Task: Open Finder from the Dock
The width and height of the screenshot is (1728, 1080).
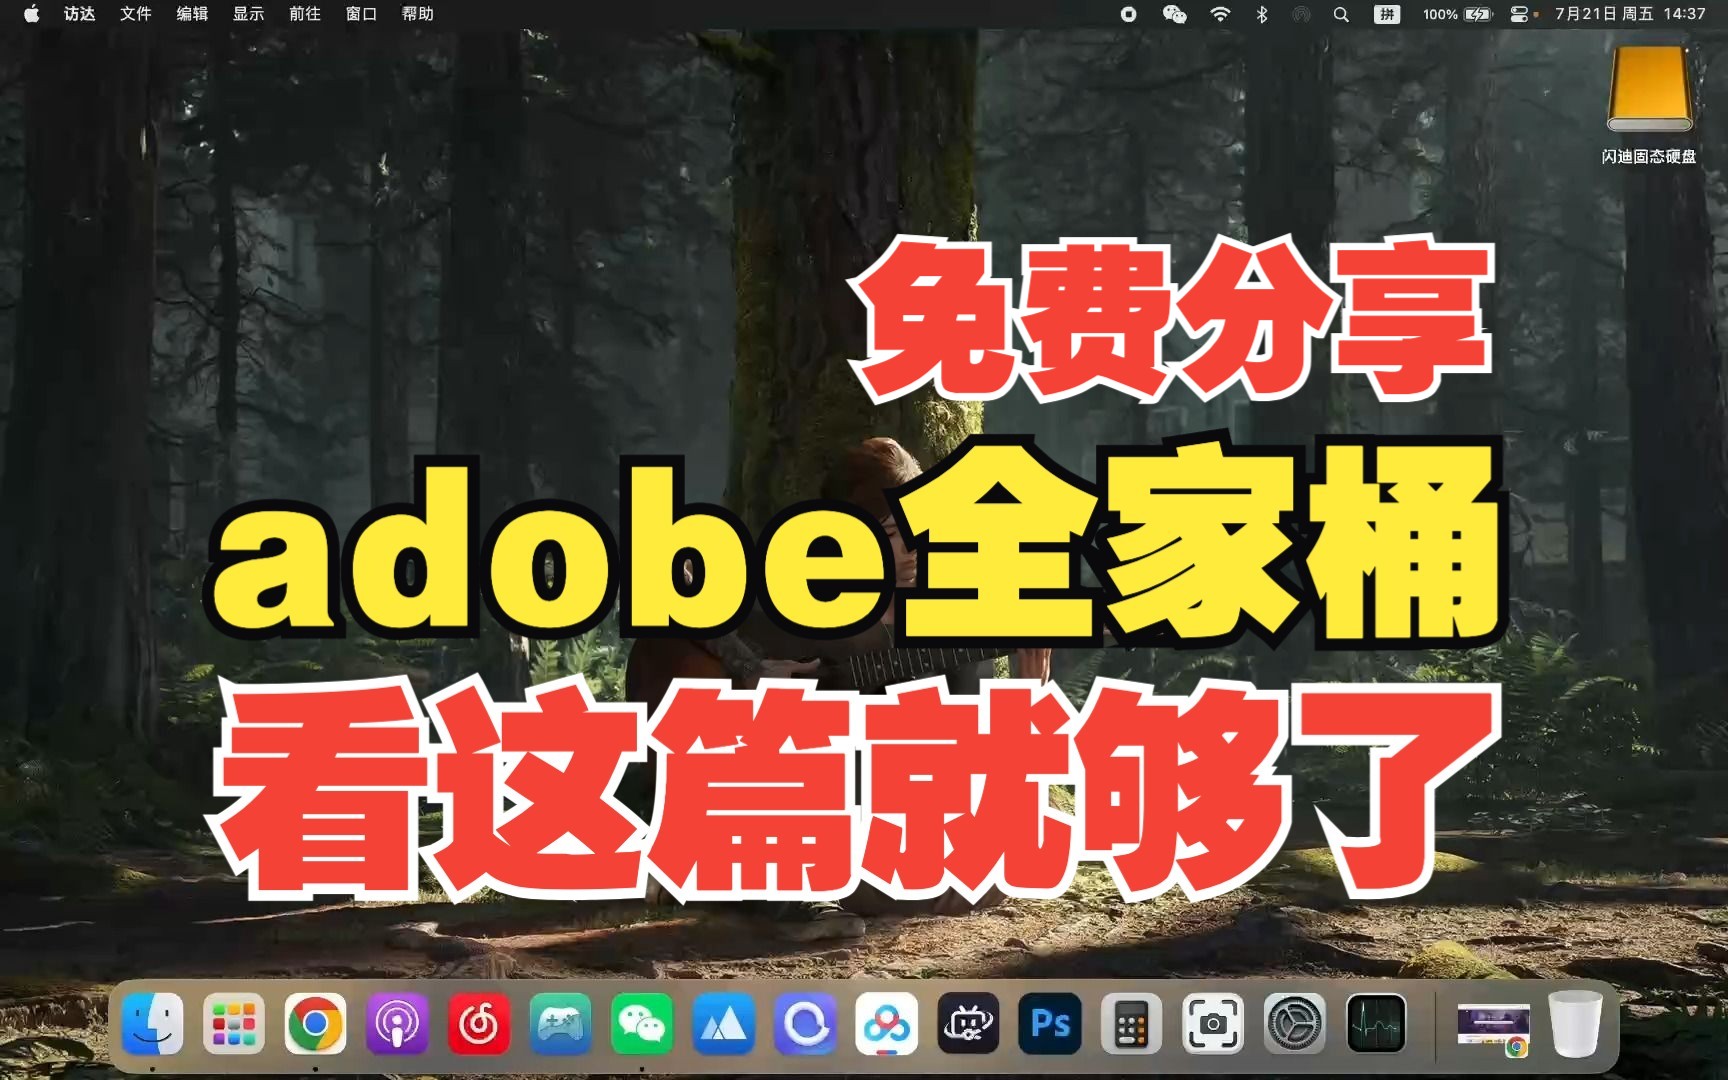Action: pos(152,1024)
